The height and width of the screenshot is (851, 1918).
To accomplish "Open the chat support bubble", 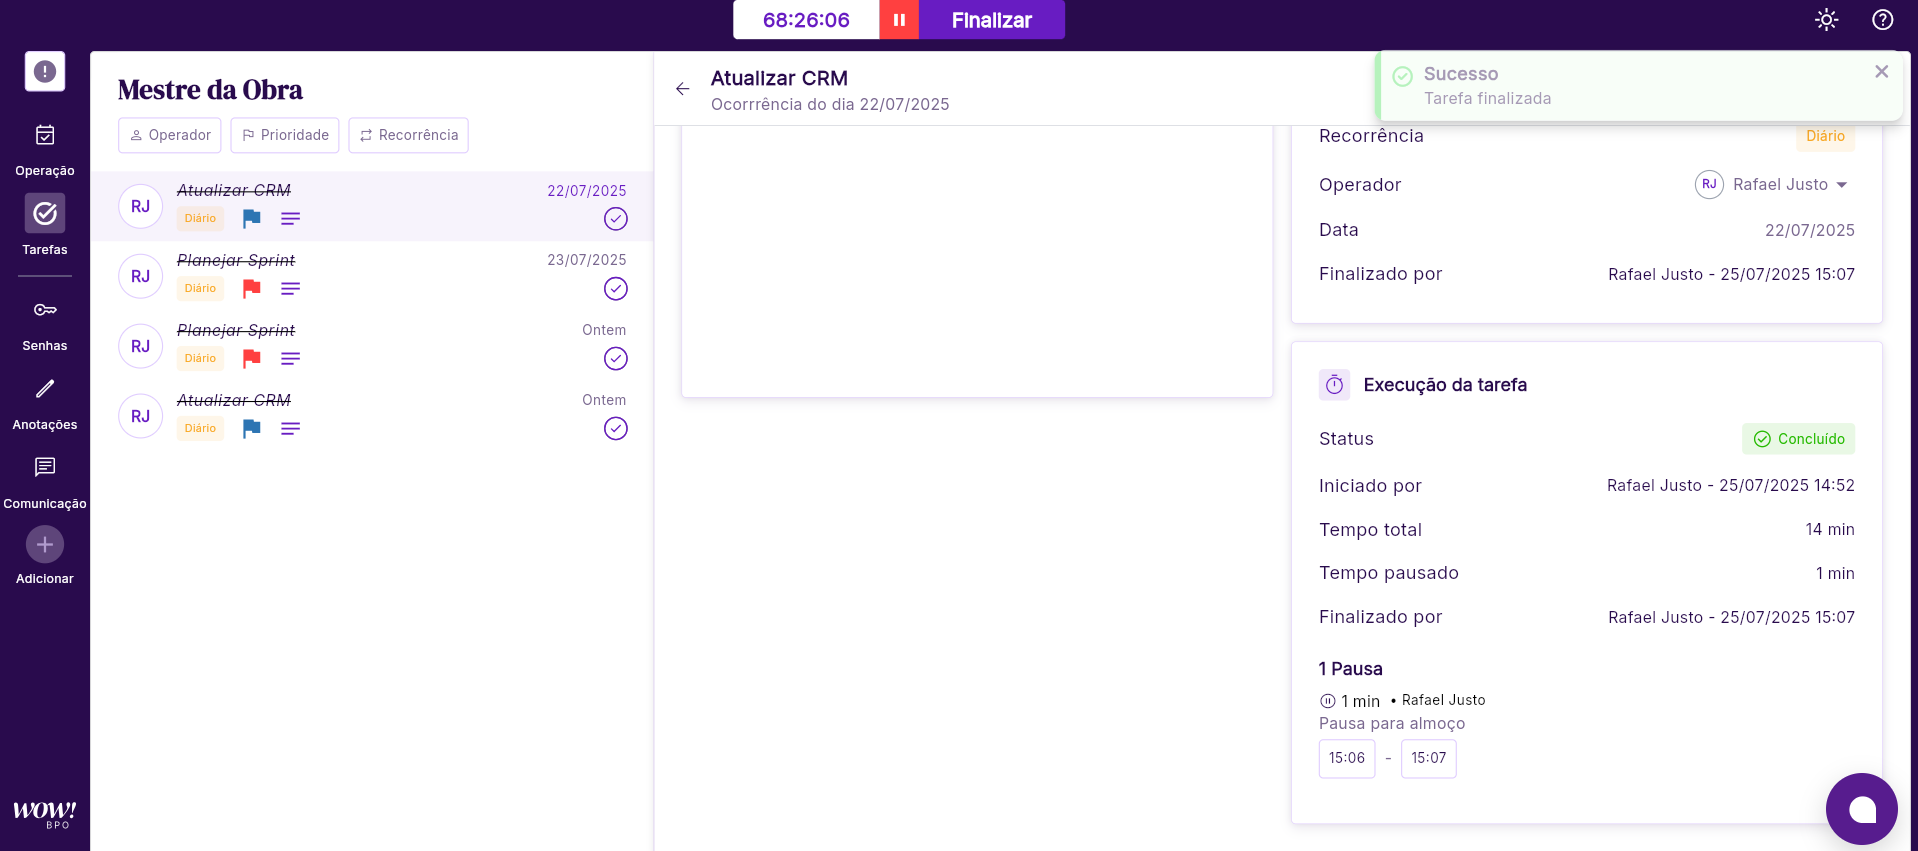I will (x=1861, y=809).
